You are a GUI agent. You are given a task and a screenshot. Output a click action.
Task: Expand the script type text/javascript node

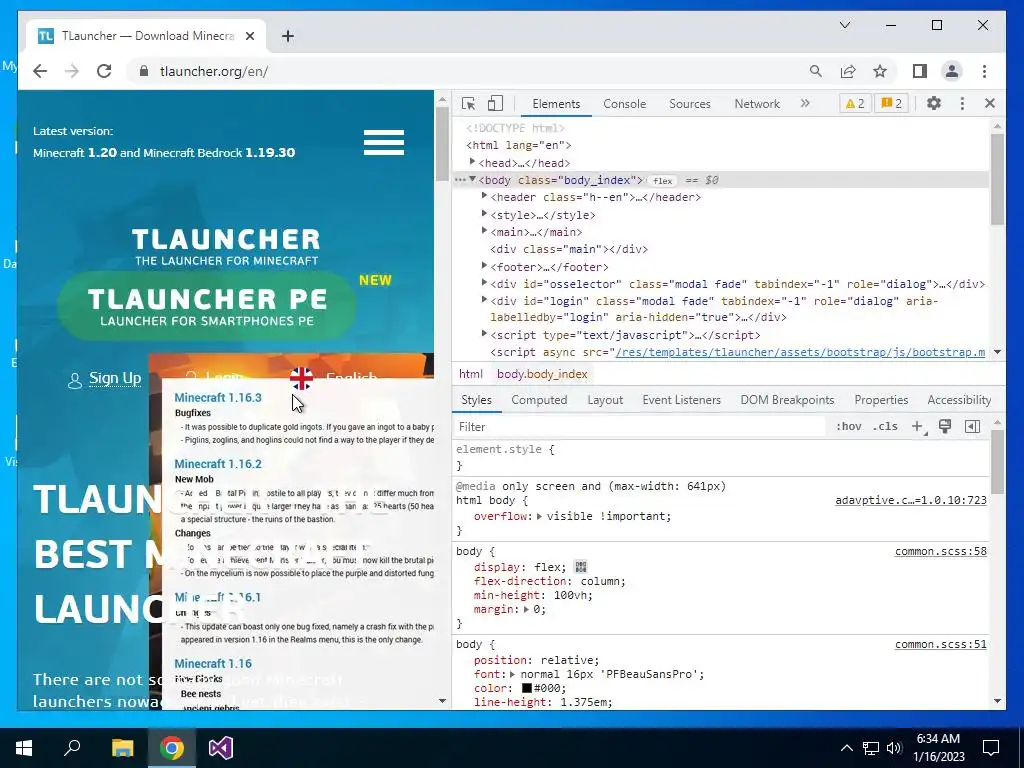pyautogui.click(x=484, y=334)
